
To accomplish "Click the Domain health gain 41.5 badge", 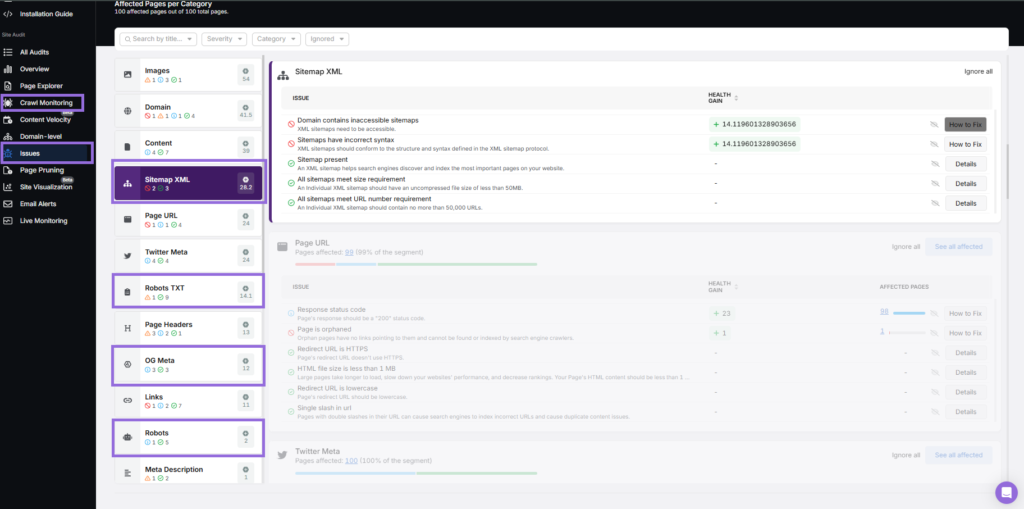I will coord(246,111).
